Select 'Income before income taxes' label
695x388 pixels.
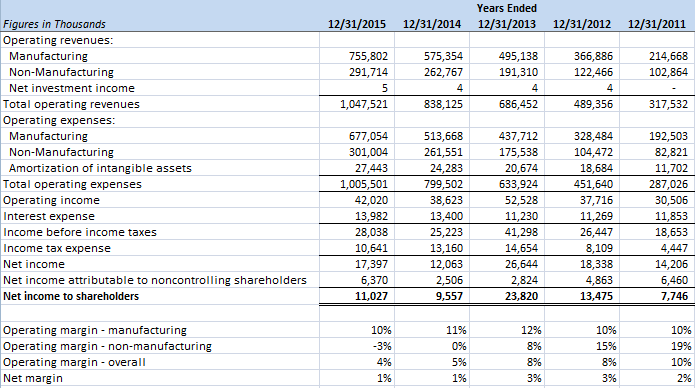tap(80, 232)
